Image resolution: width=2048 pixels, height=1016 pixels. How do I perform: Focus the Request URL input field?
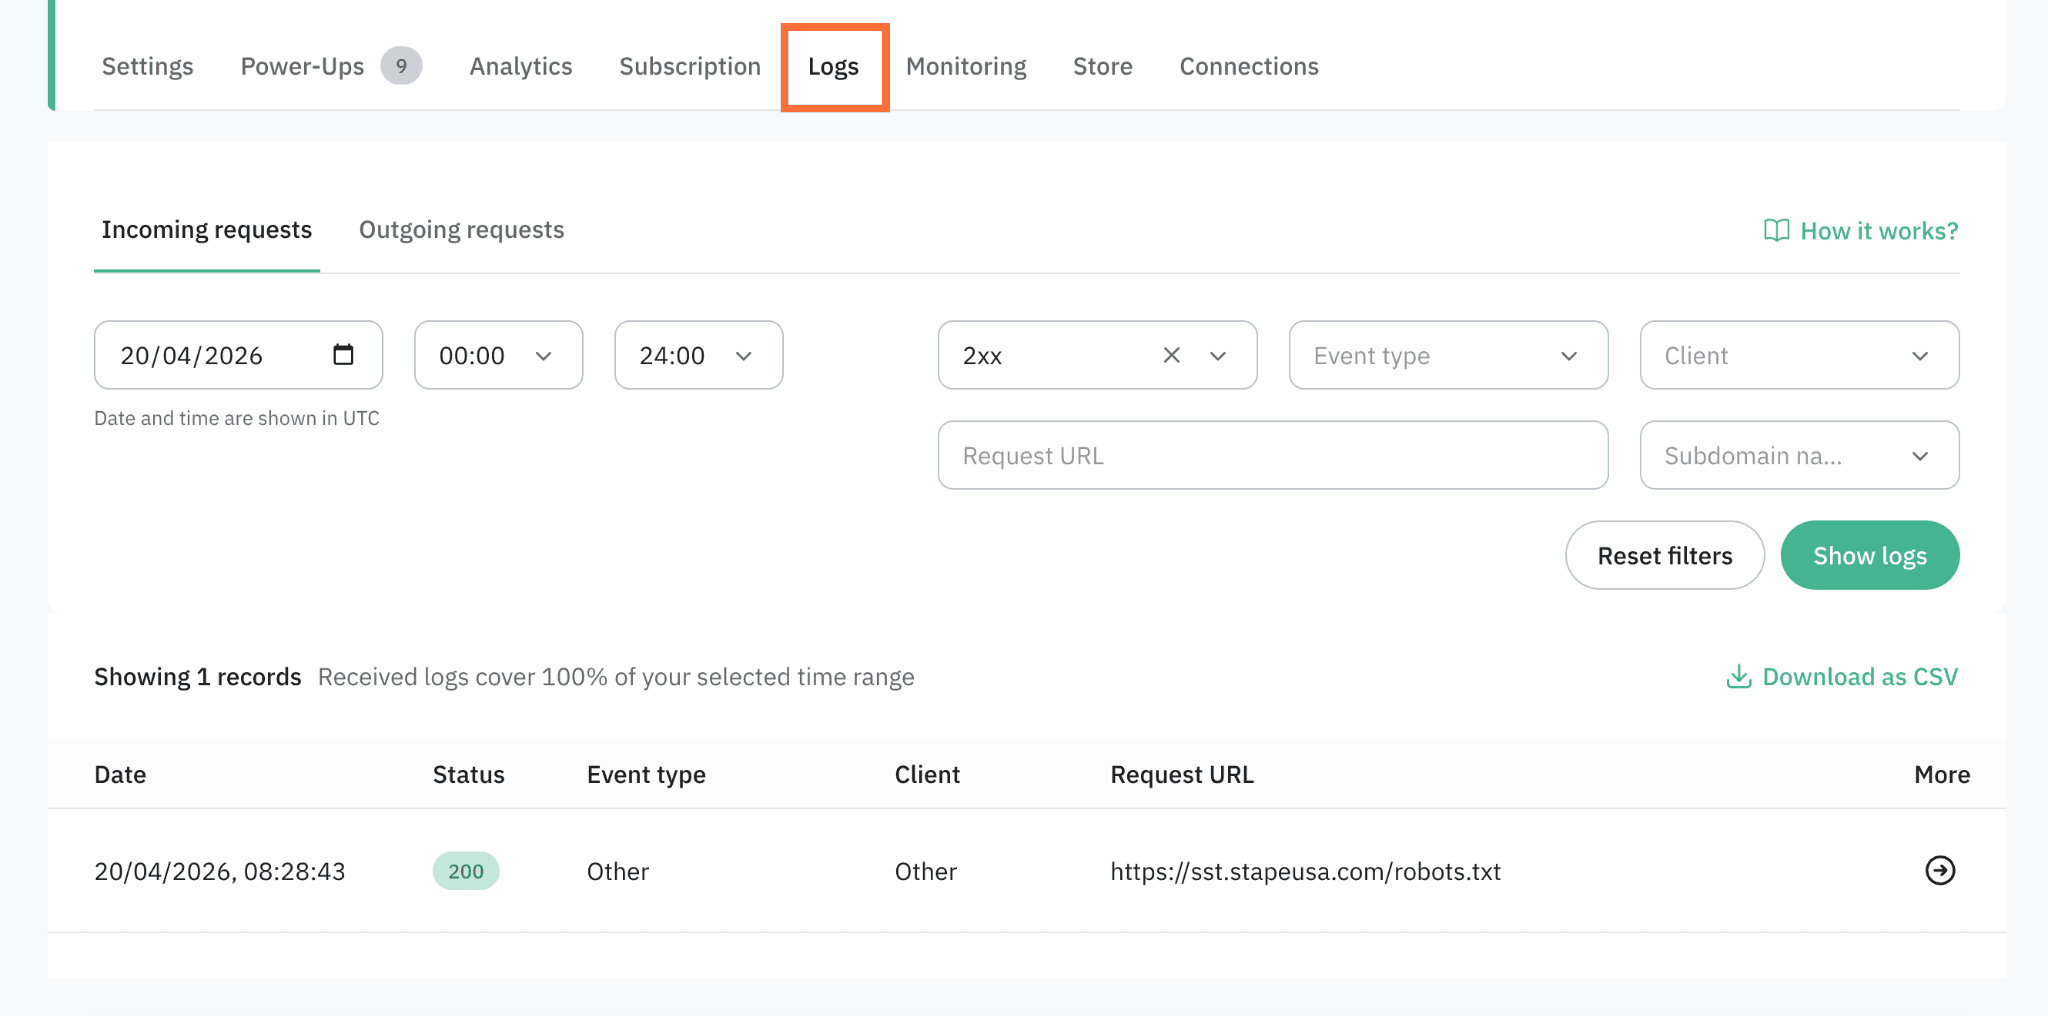(x=1272, y=455)
